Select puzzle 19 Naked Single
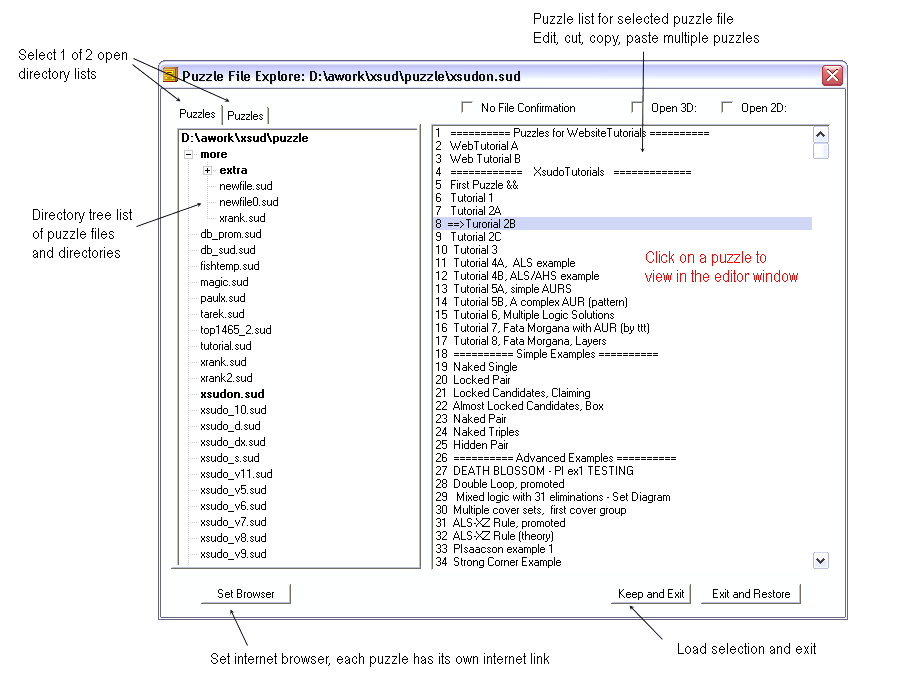This screenshot has width=900, height=675. tap(484, 367)
